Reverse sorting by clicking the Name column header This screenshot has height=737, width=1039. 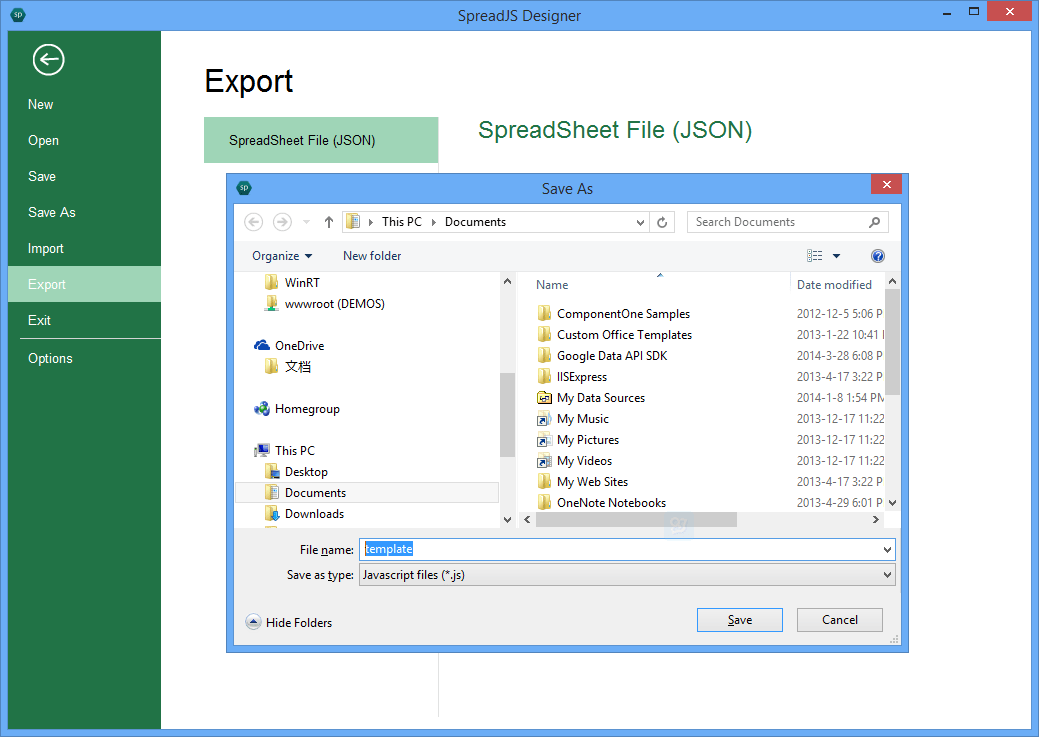551,284
